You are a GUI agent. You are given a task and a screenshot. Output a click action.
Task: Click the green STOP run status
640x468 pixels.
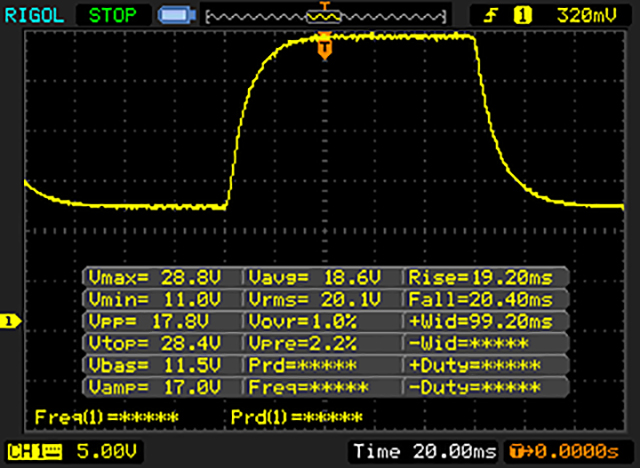point(112,16)
